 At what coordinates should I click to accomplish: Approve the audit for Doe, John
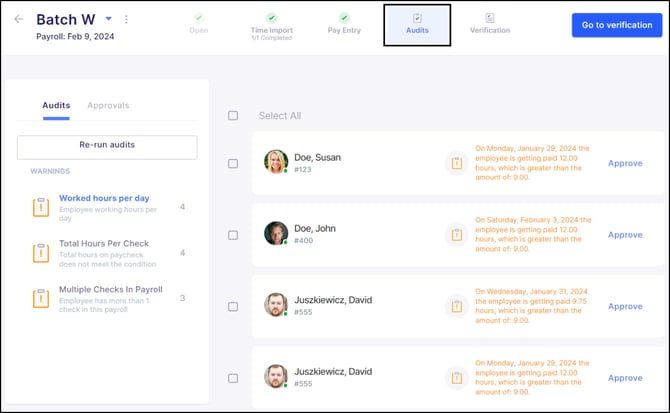point(625,235)
